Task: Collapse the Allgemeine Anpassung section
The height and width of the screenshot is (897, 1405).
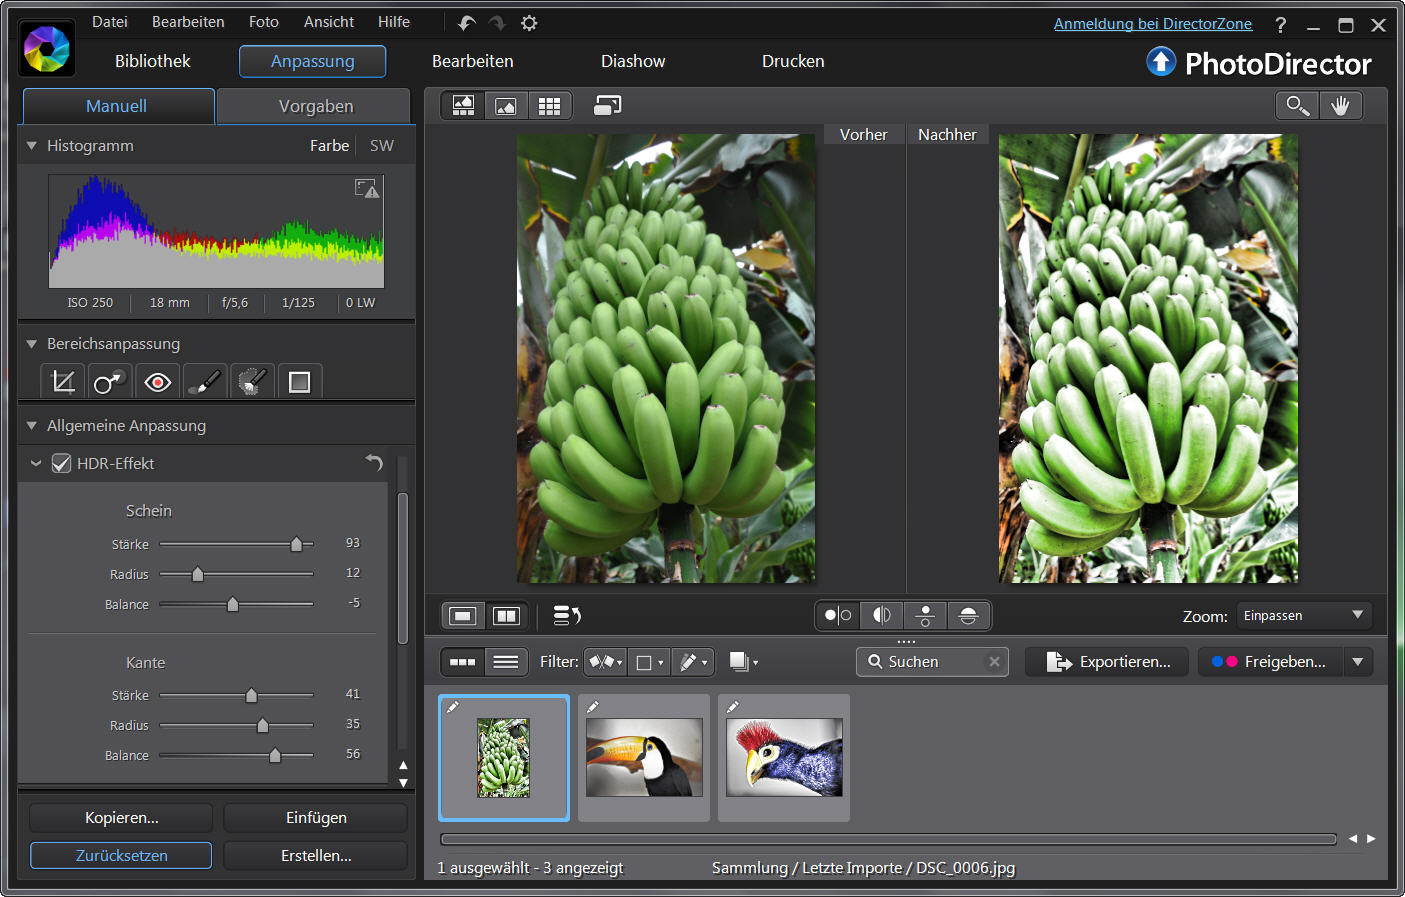Action: tap(32, 426)
